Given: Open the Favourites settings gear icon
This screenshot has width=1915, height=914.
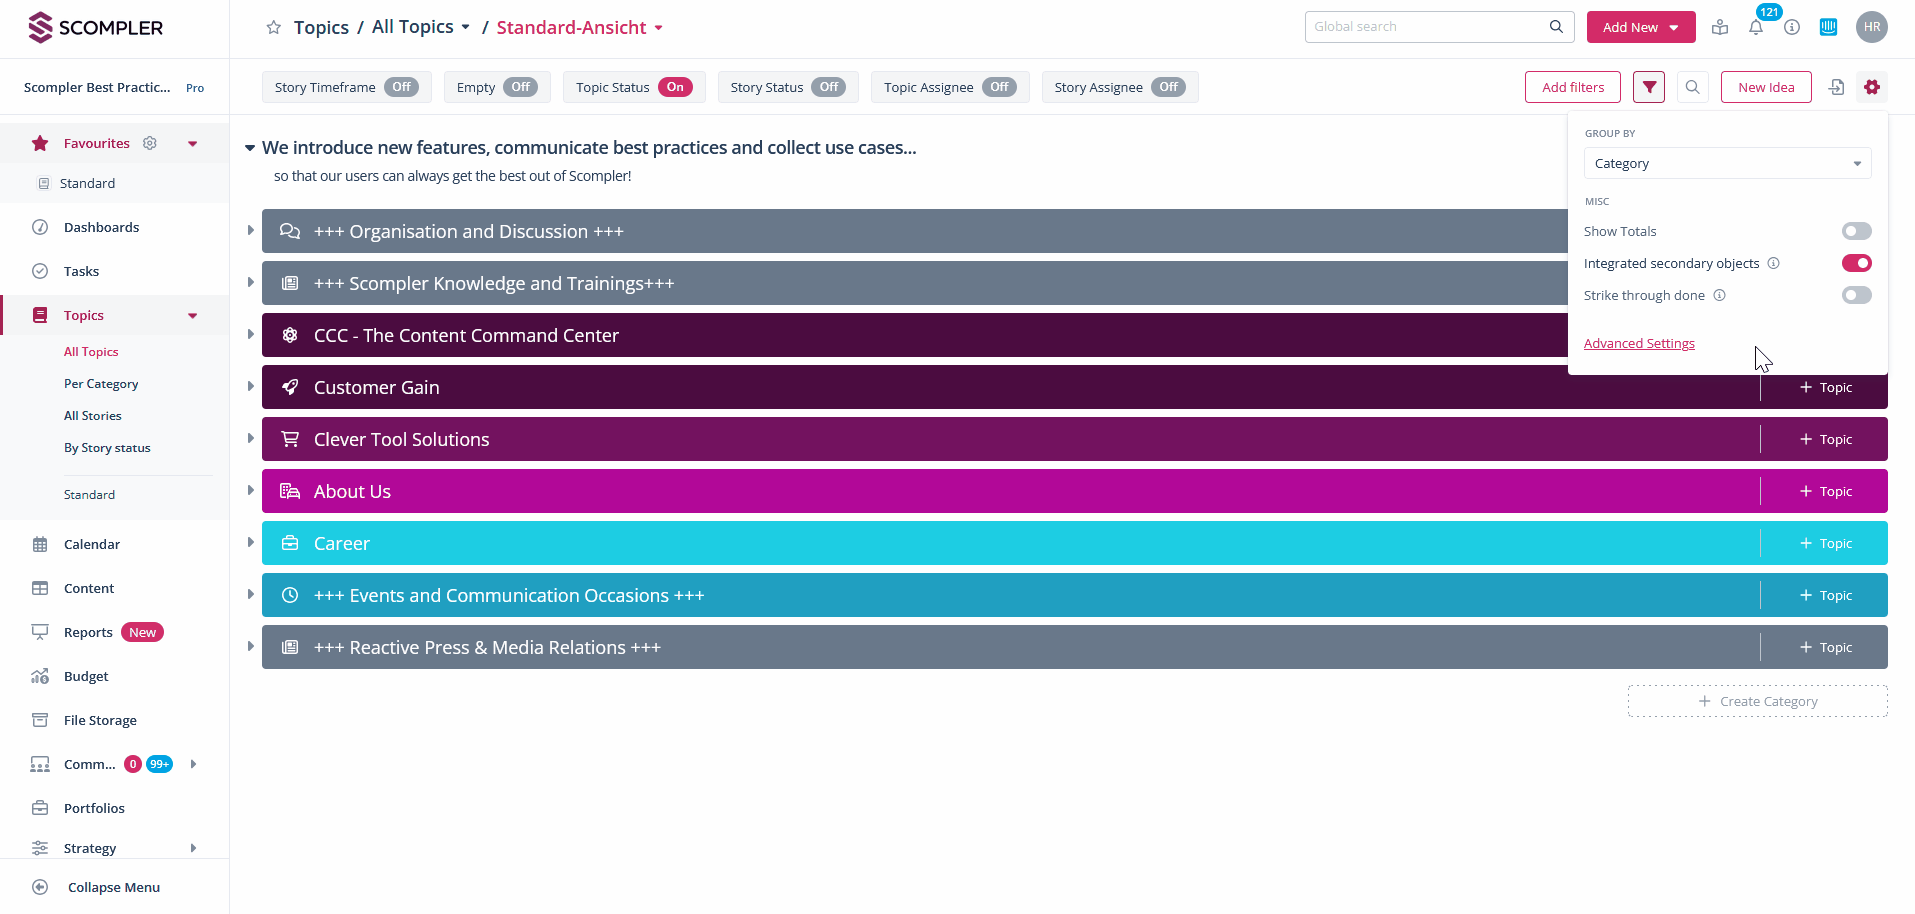Looking at the screenshot, I should click(x=150, y=143).
